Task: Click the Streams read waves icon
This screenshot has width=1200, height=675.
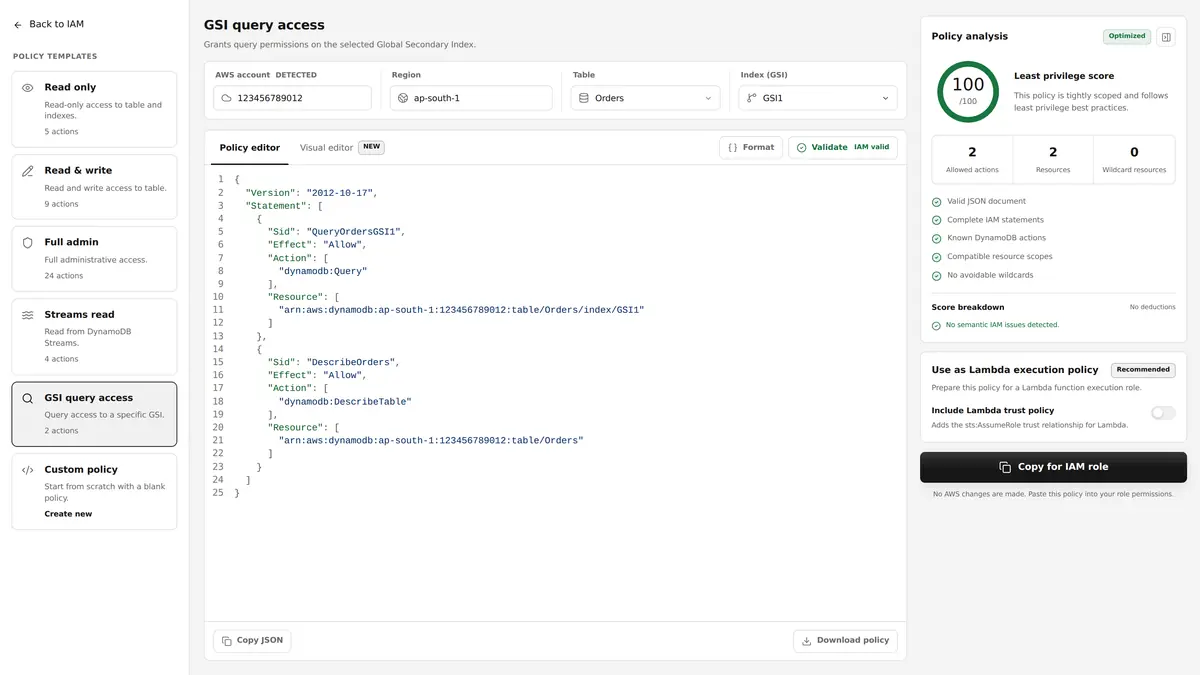Action: tap(28, 315)
